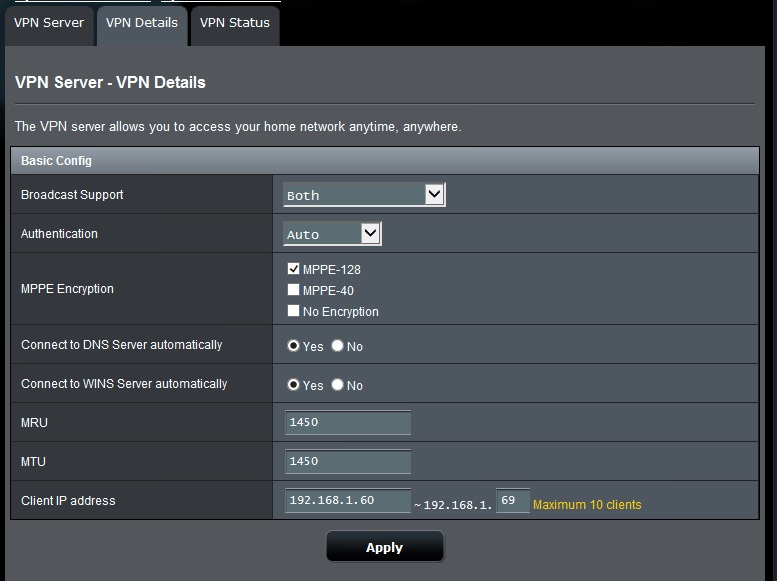Select Yes for Connect to DNS Server automatically
The width and height of the screenshot is (777, 581).
click(x=293, y=346)
